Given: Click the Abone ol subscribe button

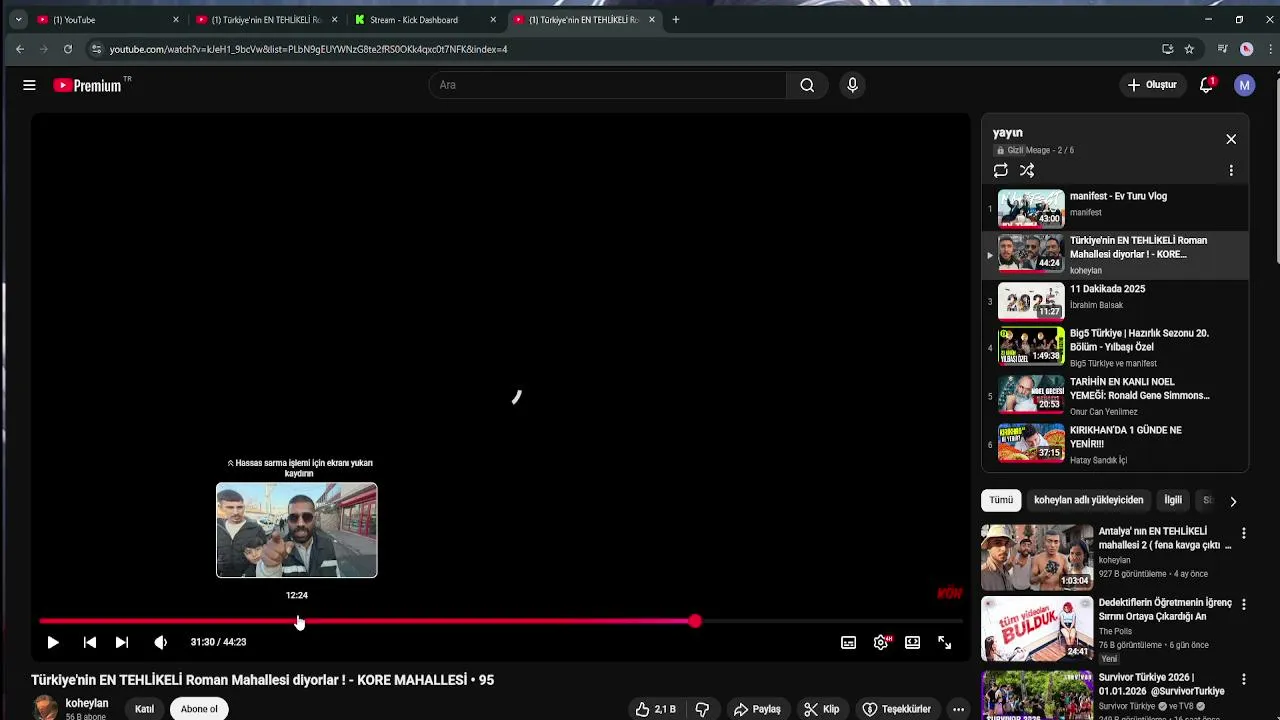Looking at the screenshot, I should point(199,709).
